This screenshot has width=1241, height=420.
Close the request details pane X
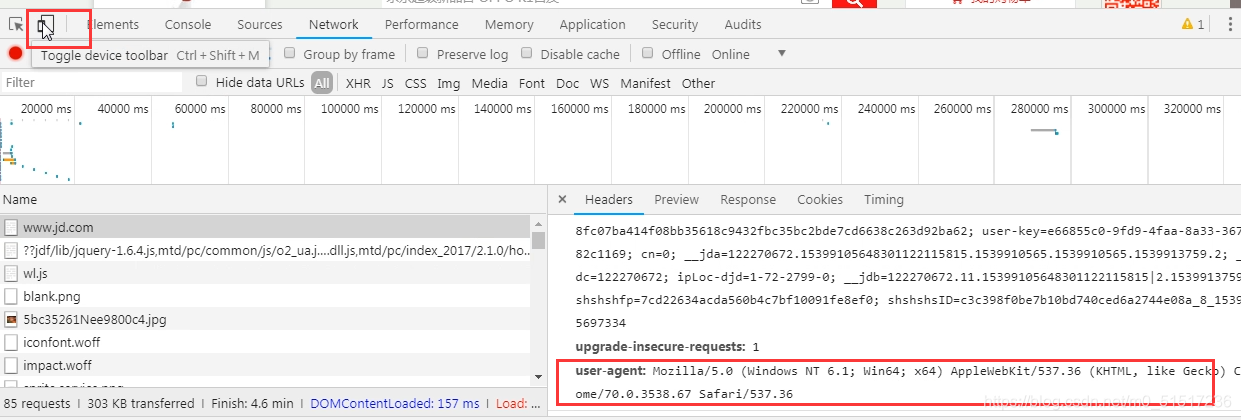point(562,199)
